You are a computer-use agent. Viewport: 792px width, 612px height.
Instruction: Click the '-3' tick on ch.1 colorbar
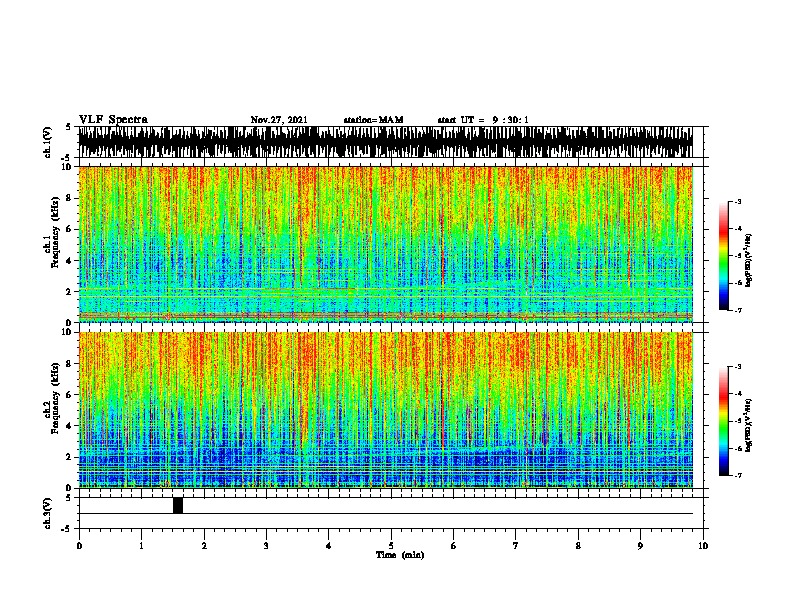(738, 201)
